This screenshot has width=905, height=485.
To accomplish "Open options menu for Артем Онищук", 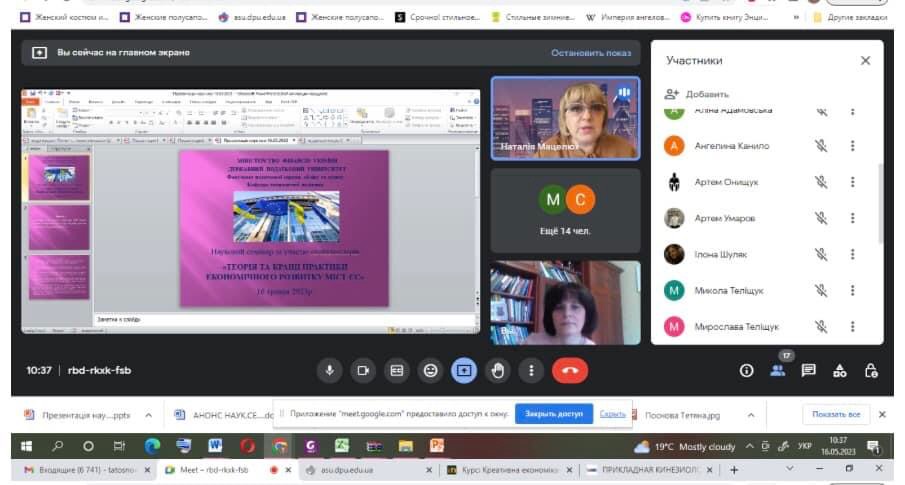I will 852,182.
